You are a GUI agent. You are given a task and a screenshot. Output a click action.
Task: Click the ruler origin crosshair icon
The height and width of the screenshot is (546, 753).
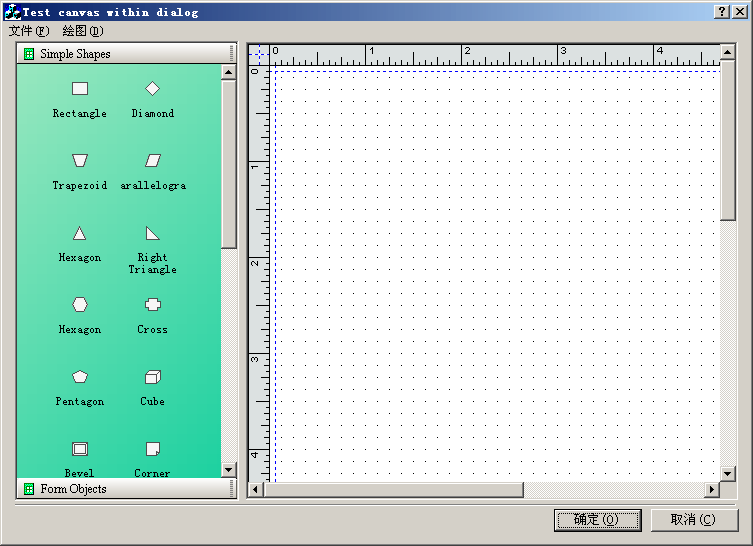pos(259,54)
